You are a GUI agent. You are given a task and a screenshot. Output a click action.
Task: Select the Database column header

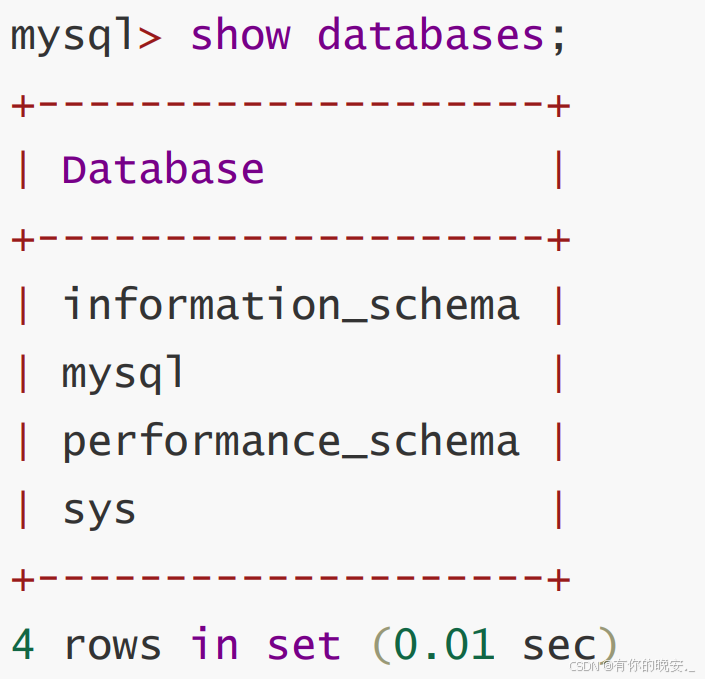tap(163, 170)
